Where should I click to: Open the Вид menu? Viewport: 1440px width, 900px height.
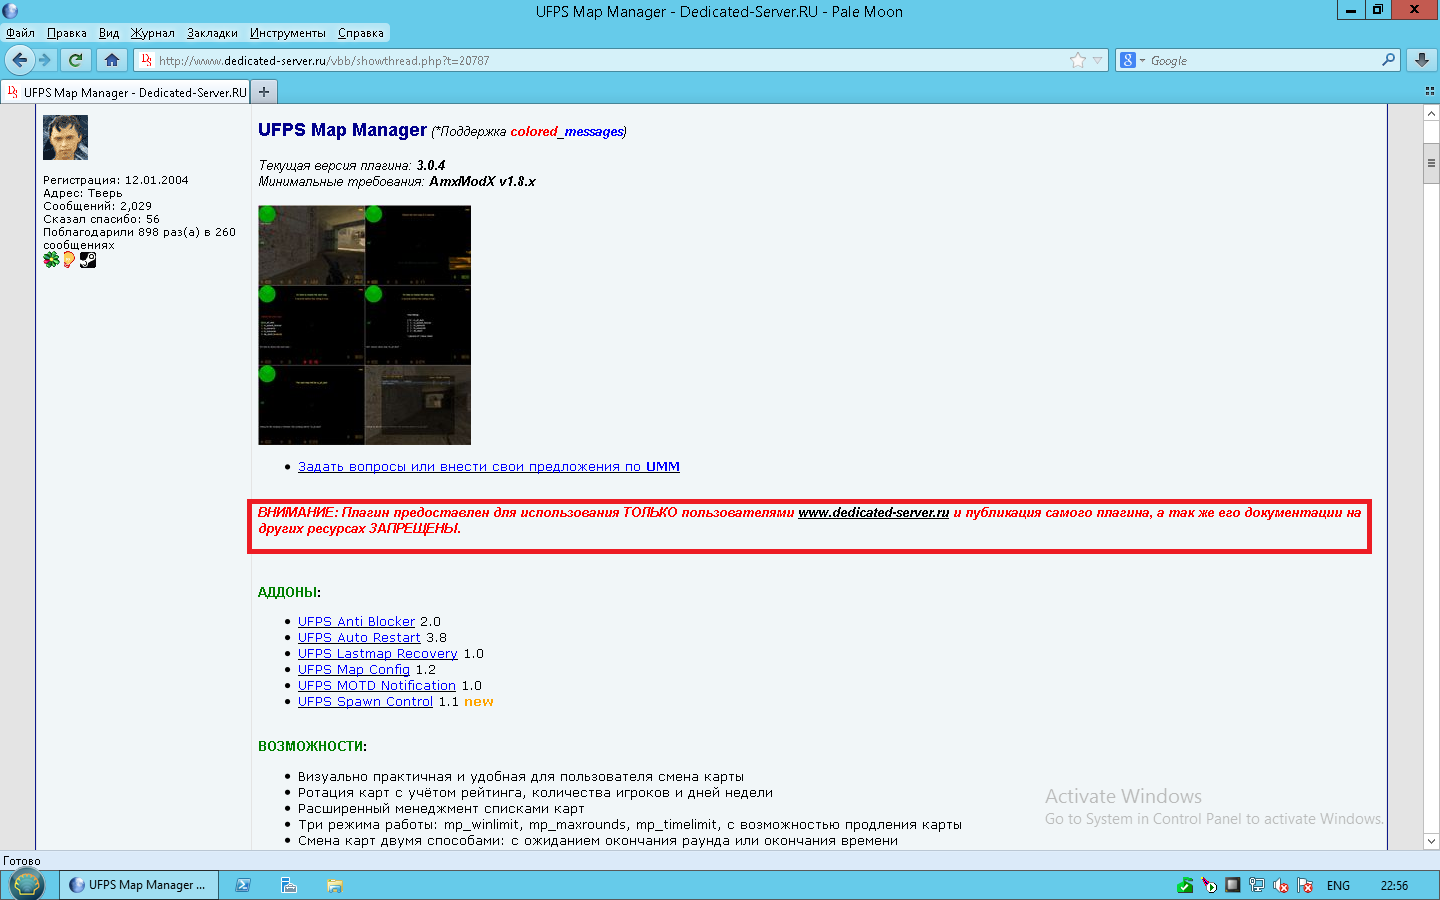click(x=109, y=33)
